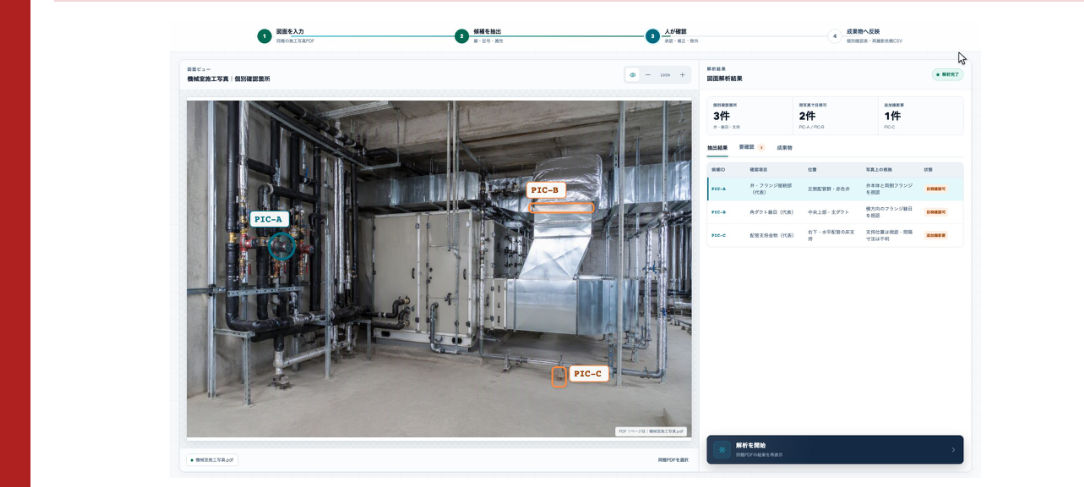Click the status badge in PIC-B row

coord(936,212)
